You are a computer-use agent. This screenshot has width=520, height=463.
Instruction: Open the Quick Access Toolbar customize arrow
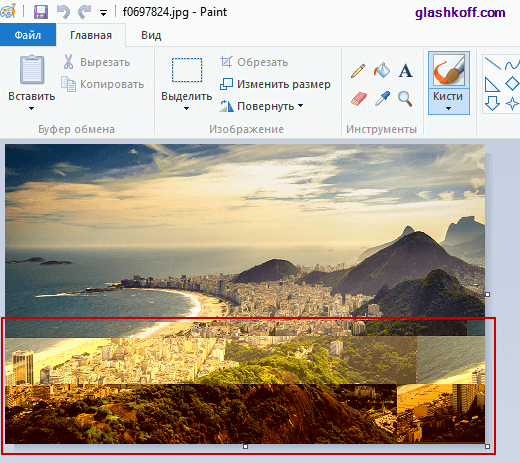pyautogui.click(x=104, y=13)
